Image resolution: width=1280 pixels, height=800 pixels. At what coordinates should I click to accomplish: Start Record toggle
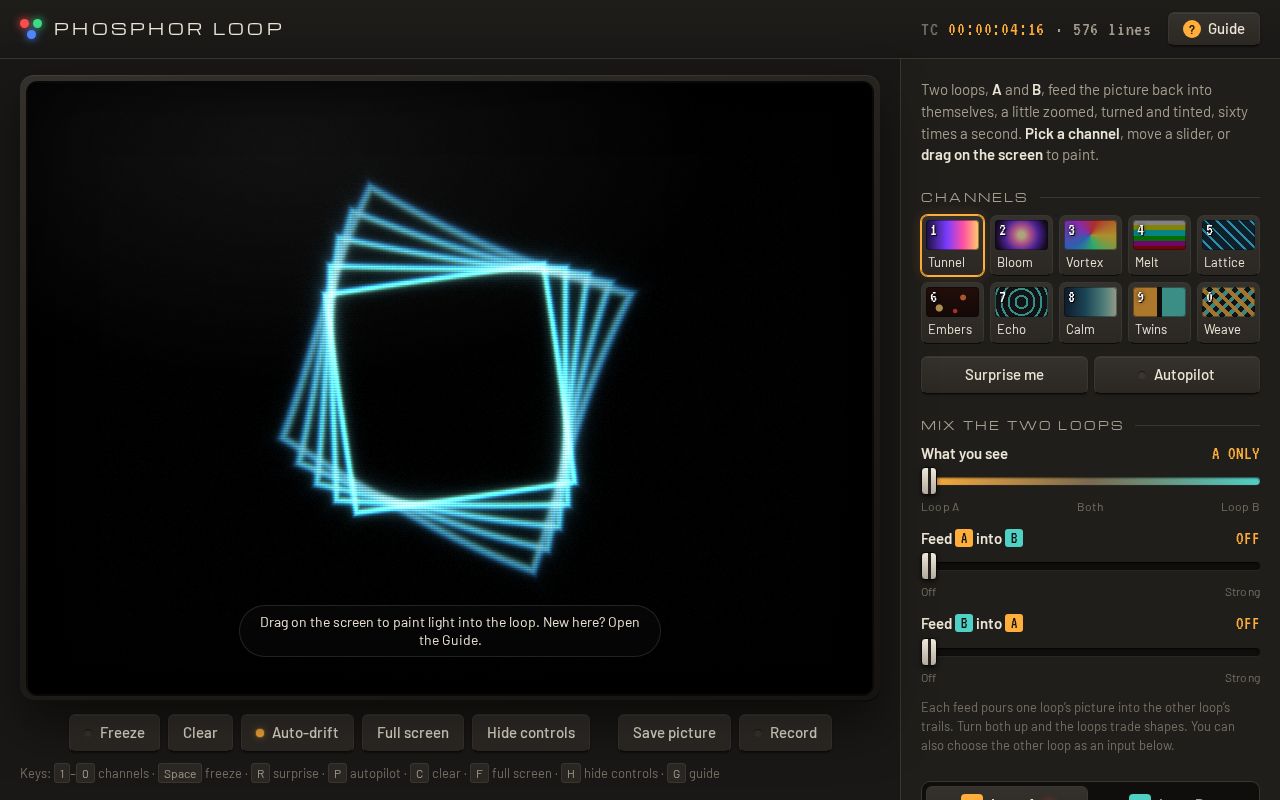(x=785, y=733)
